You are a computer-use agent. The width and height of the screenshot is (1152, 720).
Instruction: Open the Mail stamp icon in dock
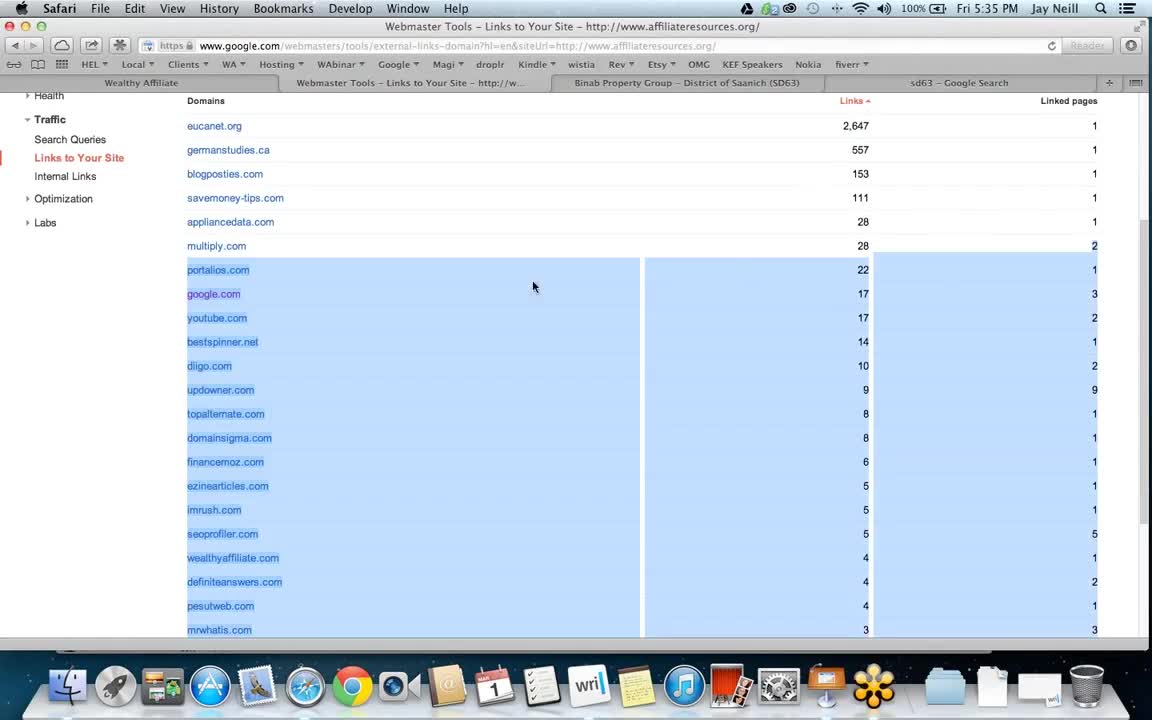pyautogui.click(x=257, y=685)
